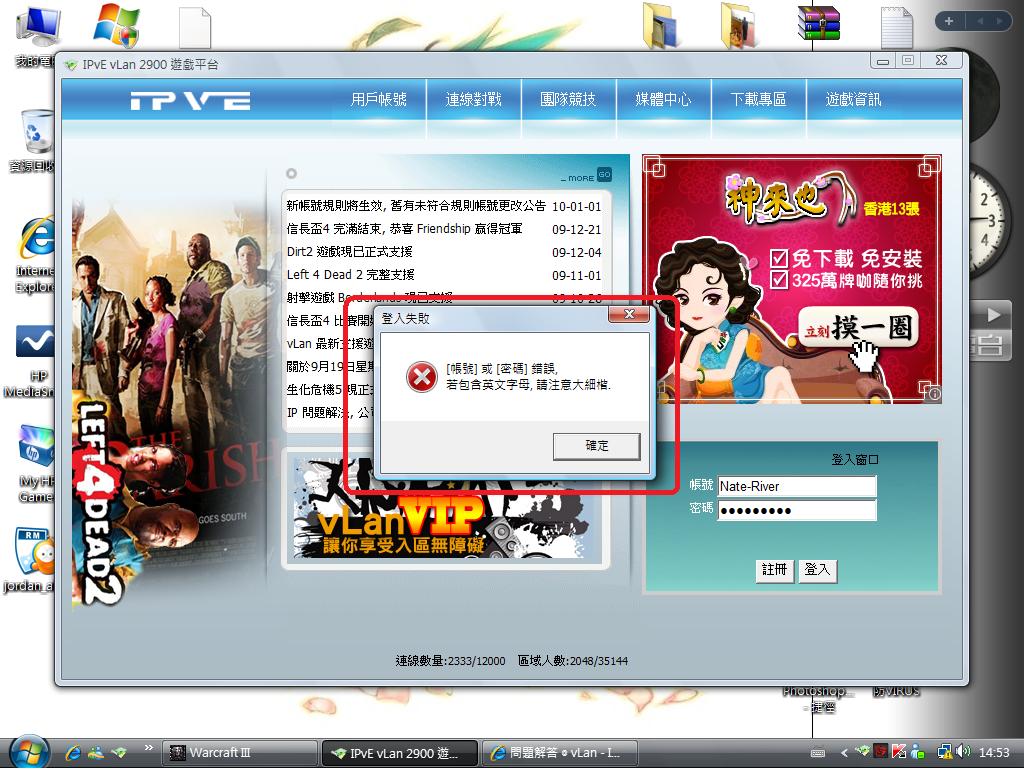Click the vLan tray icon in notification area

point(862,751)
